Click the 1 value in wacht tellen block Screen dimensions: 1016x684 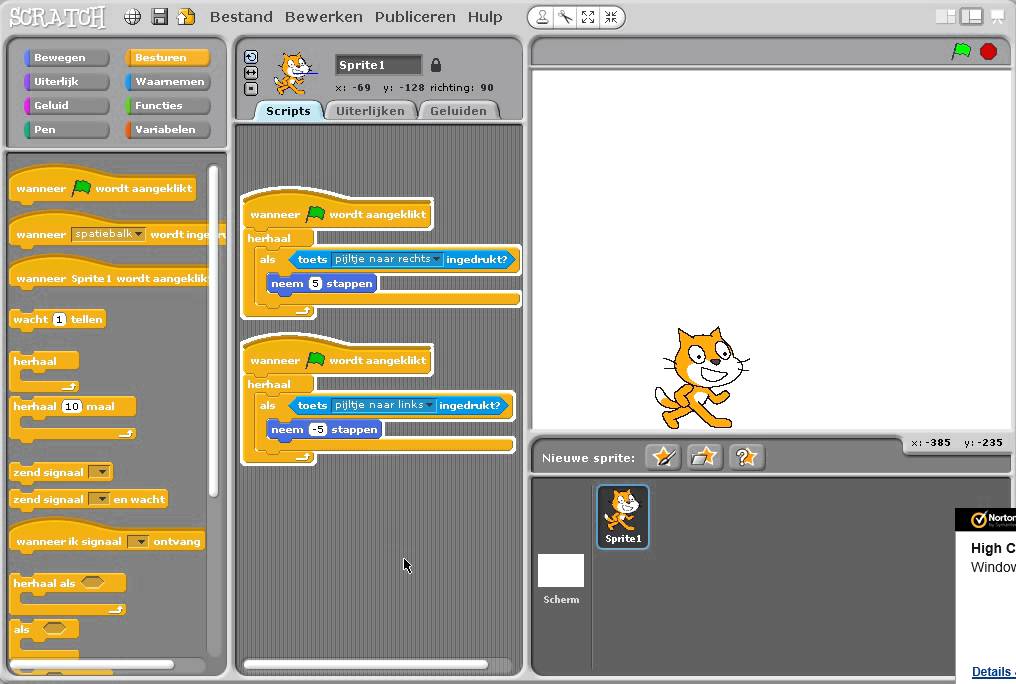[59, 319]
